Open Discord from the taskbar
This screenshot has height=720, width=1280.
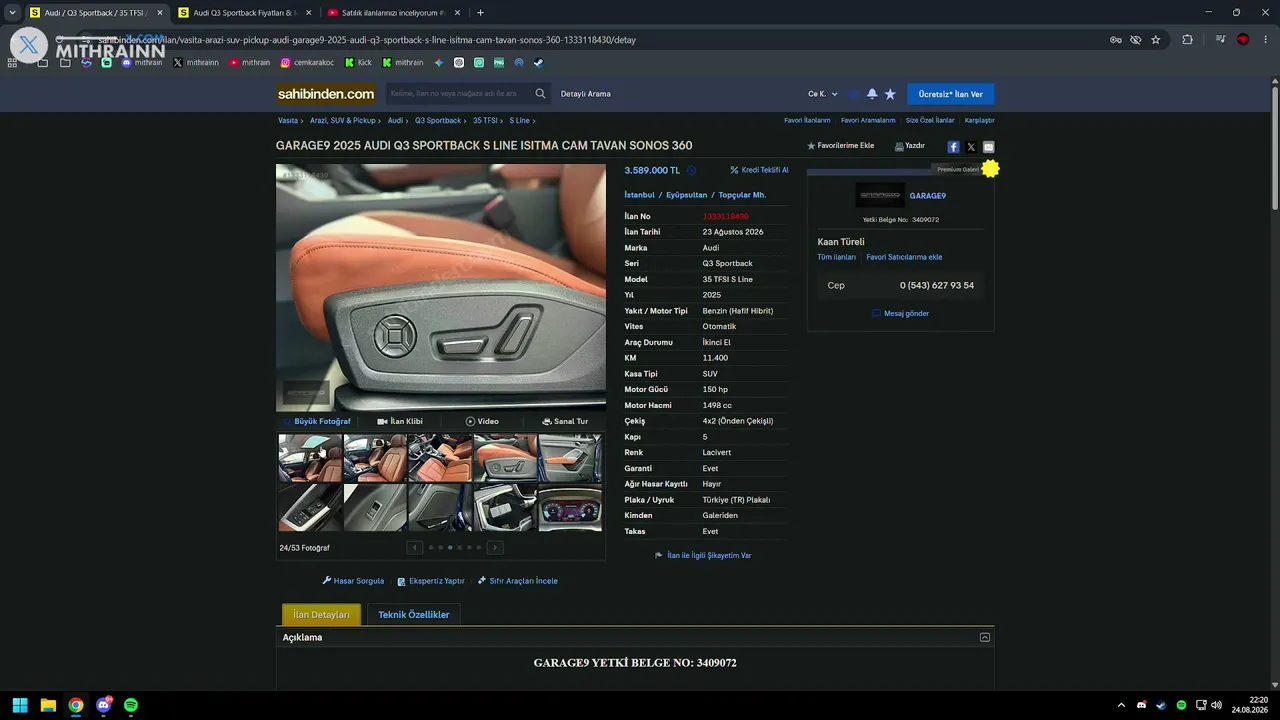(104, 705)
